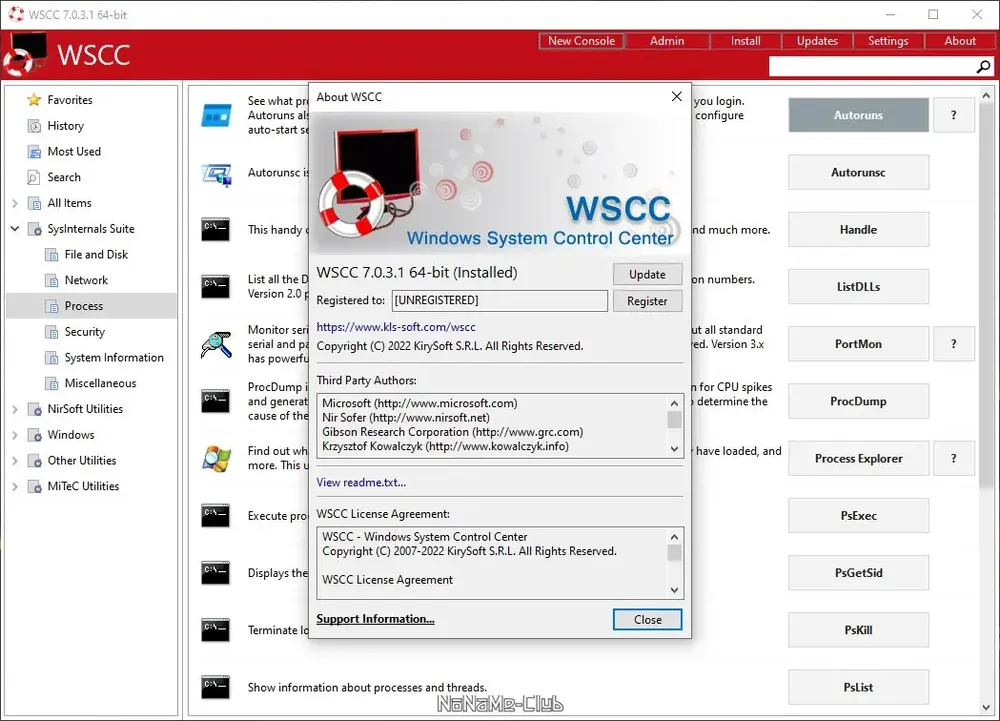Open help for Process Explorer via question mark
1000x721 pixels.
[953, 458]
